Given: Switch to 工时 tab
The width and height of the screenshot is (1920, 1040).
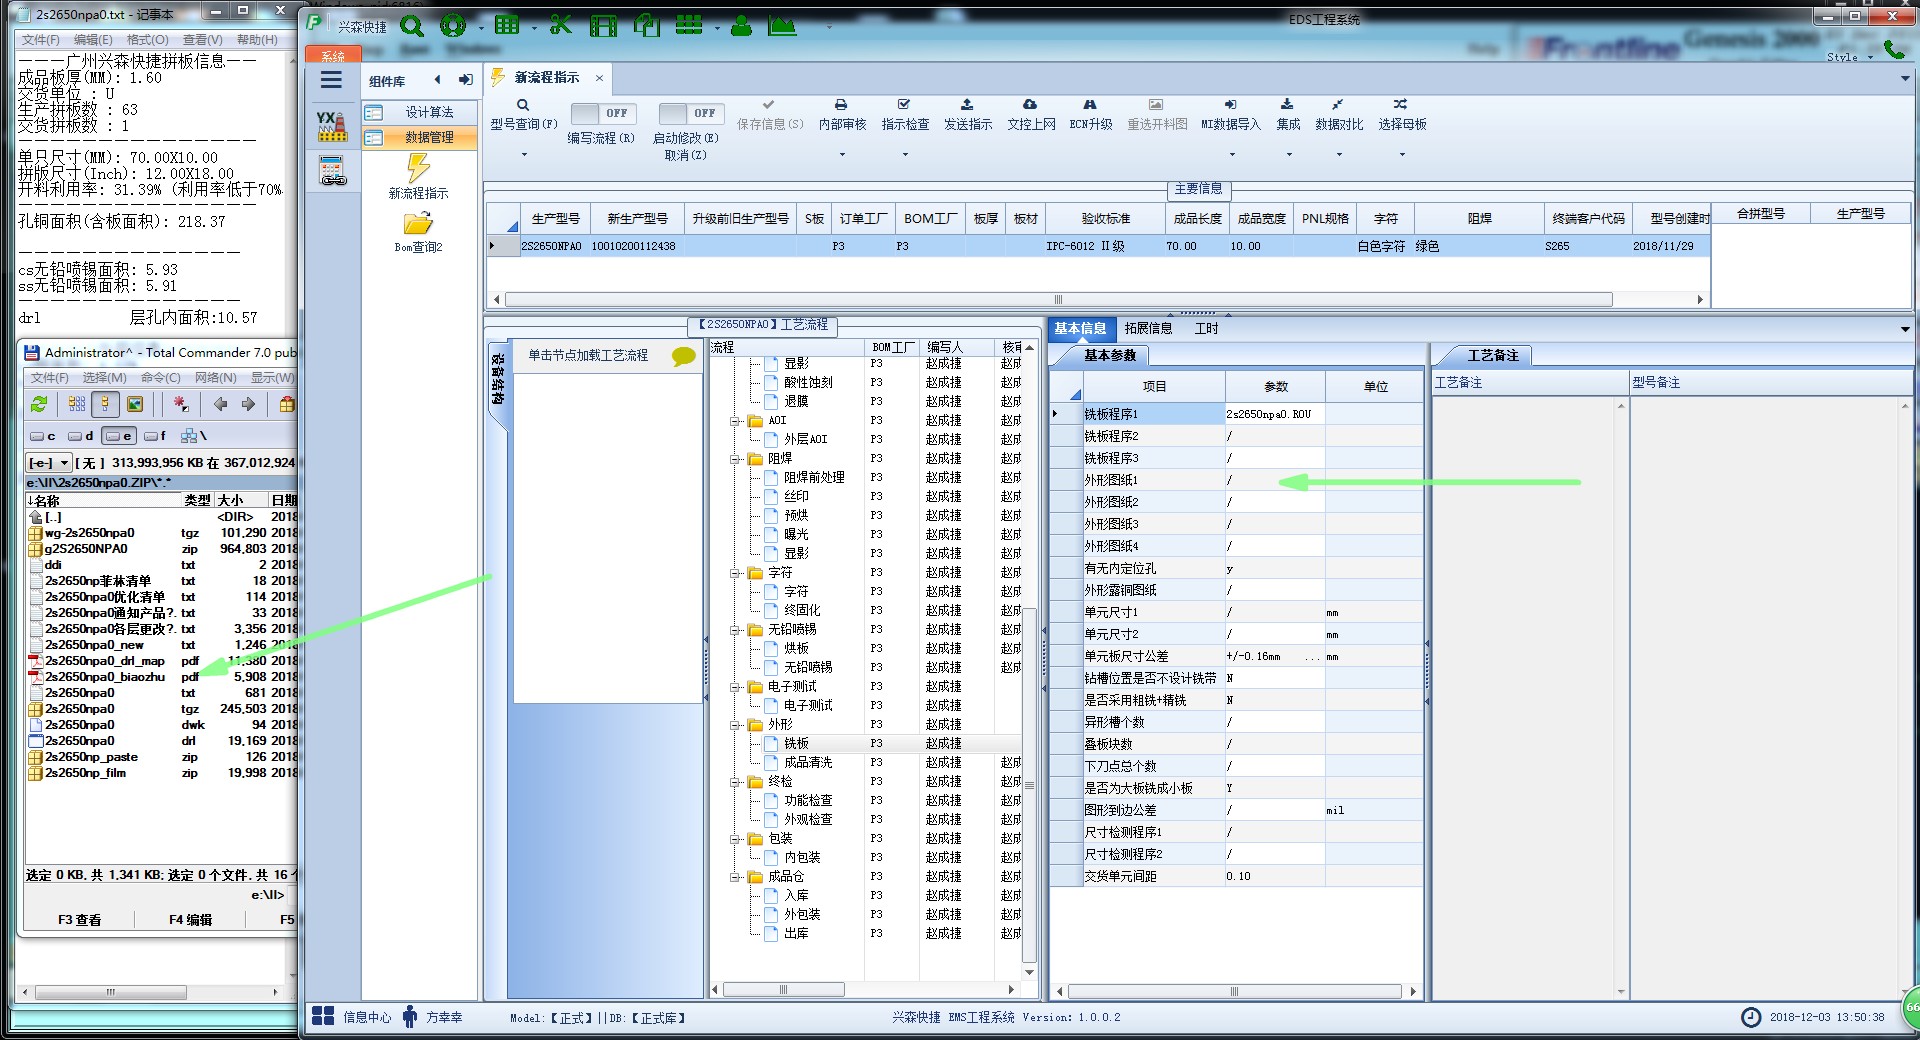Looking at the screenshot, I should pos(1206,328).
